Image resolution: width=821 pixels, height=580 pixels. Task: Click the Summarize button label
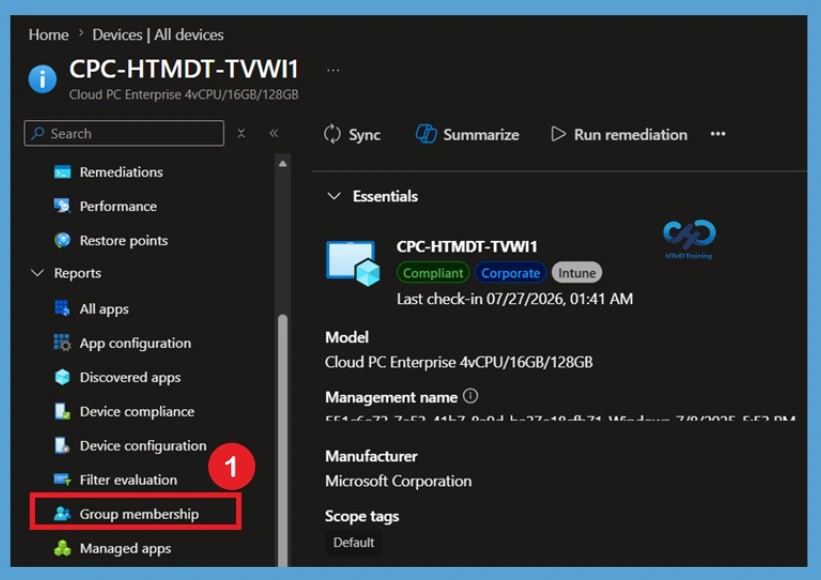[x=481, y=135]
